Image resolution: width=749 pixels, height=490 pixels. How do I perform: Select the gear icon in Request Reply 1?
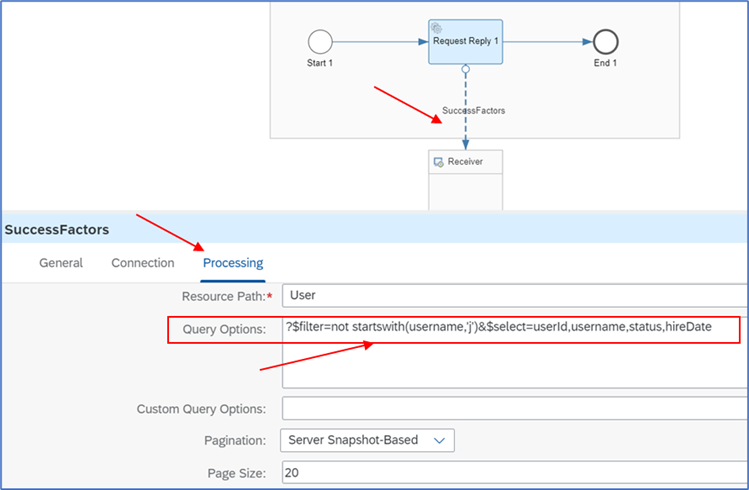(436, 28)
